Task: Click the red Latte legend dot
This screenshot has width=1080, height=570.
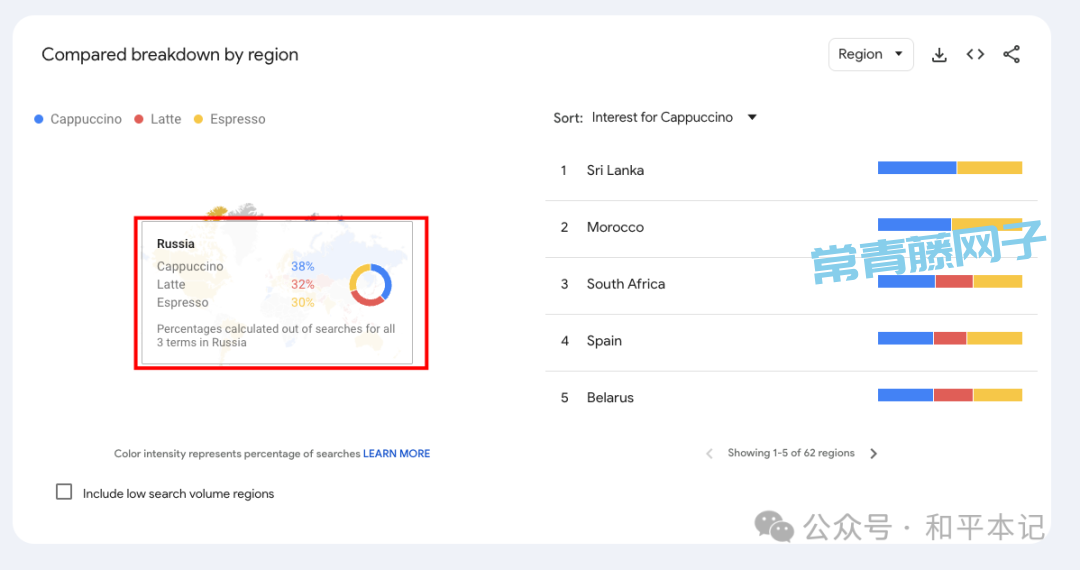Action: (138, 119)
